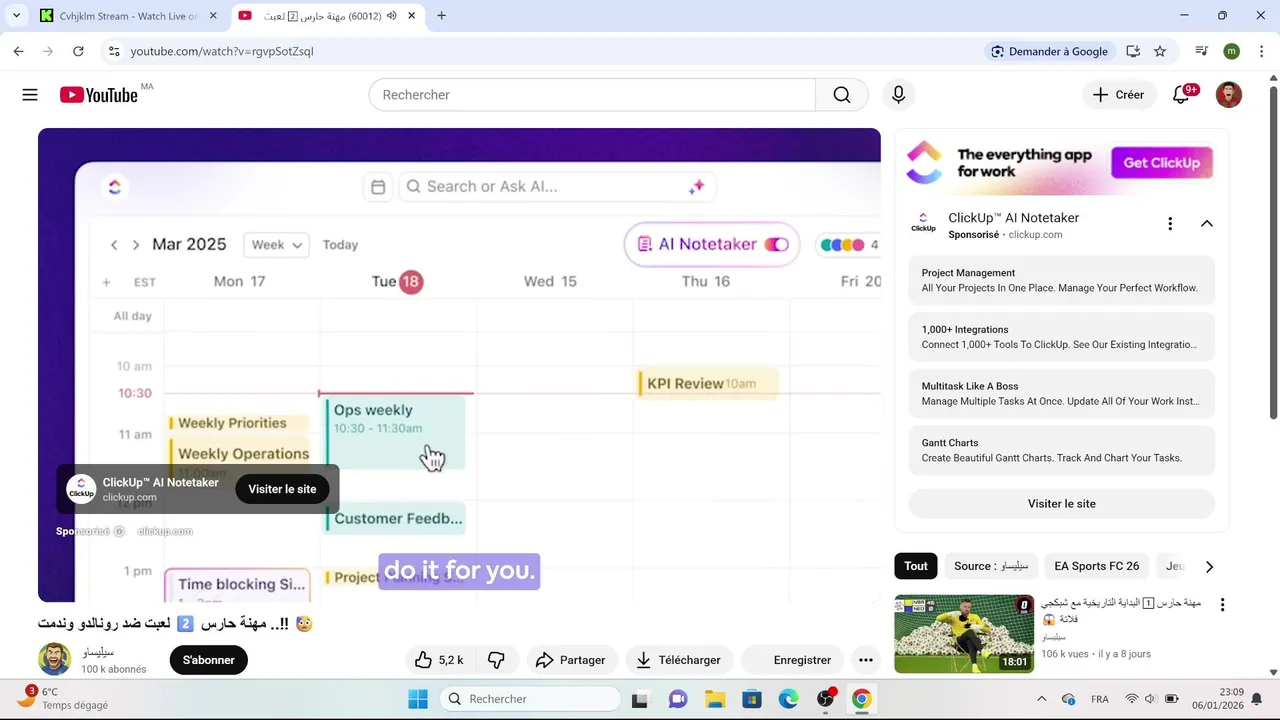Open the FRA language indicator
The image size is (1280, 720).
point(1099,699)
